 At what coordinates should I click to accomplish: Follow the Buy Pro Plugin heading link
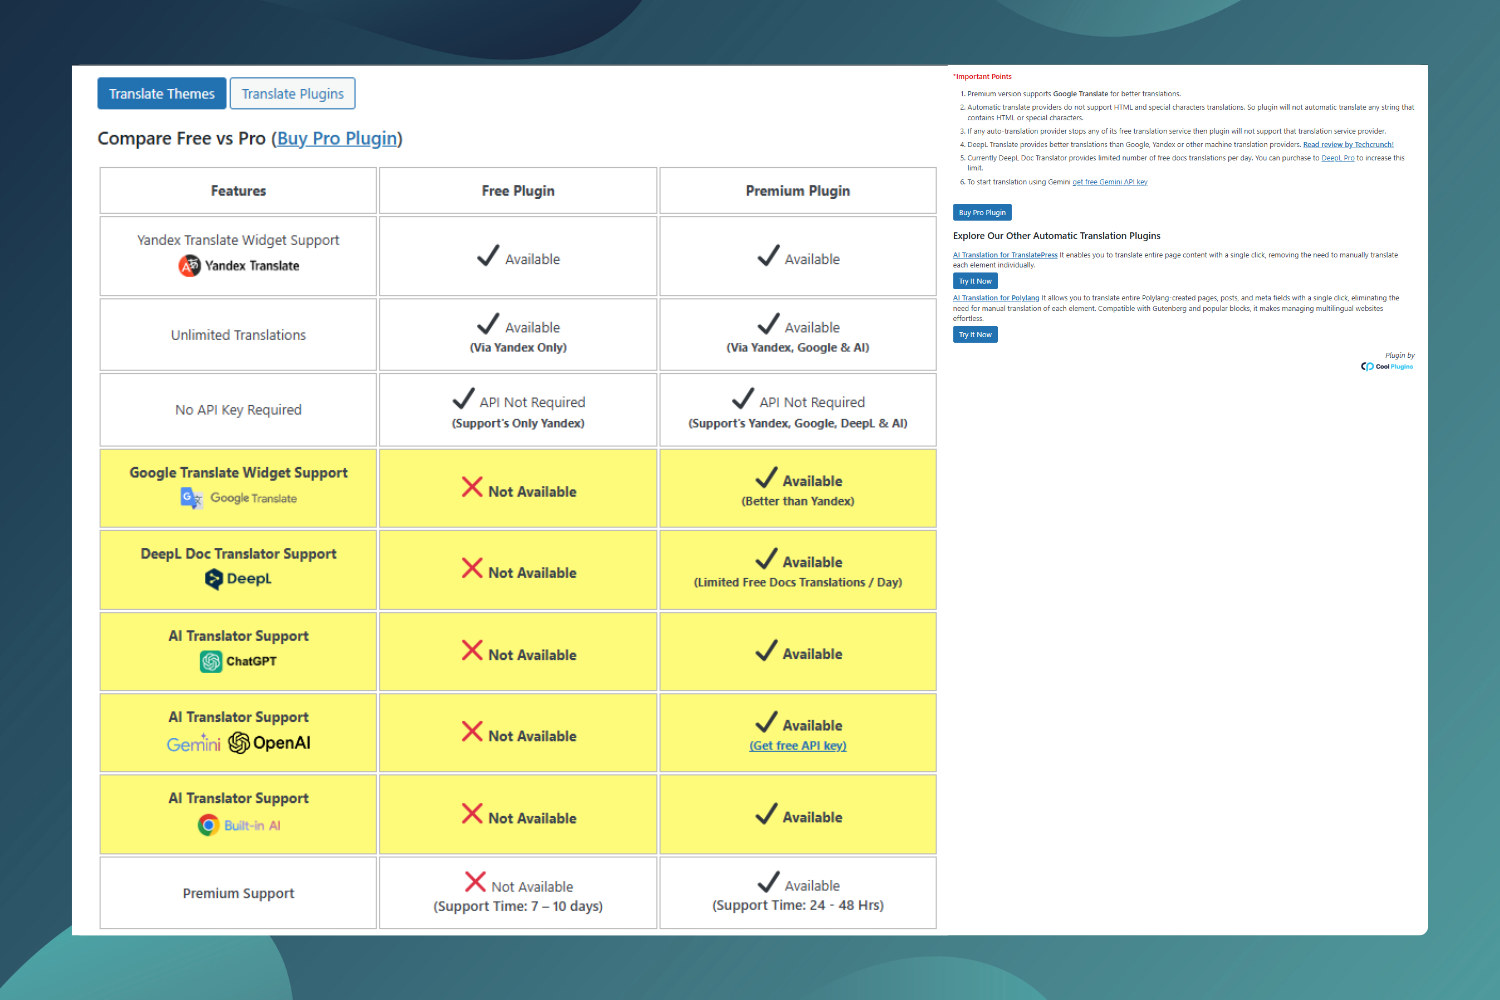[x=337, y=138]
